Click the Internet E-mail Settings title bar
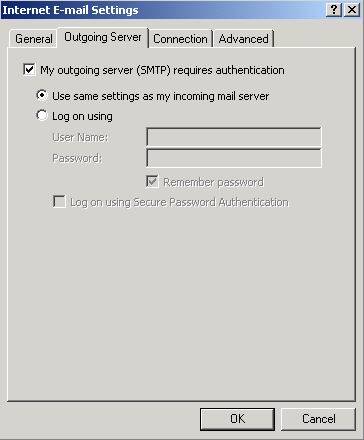 pyautogui.click(x=163, y=10)
